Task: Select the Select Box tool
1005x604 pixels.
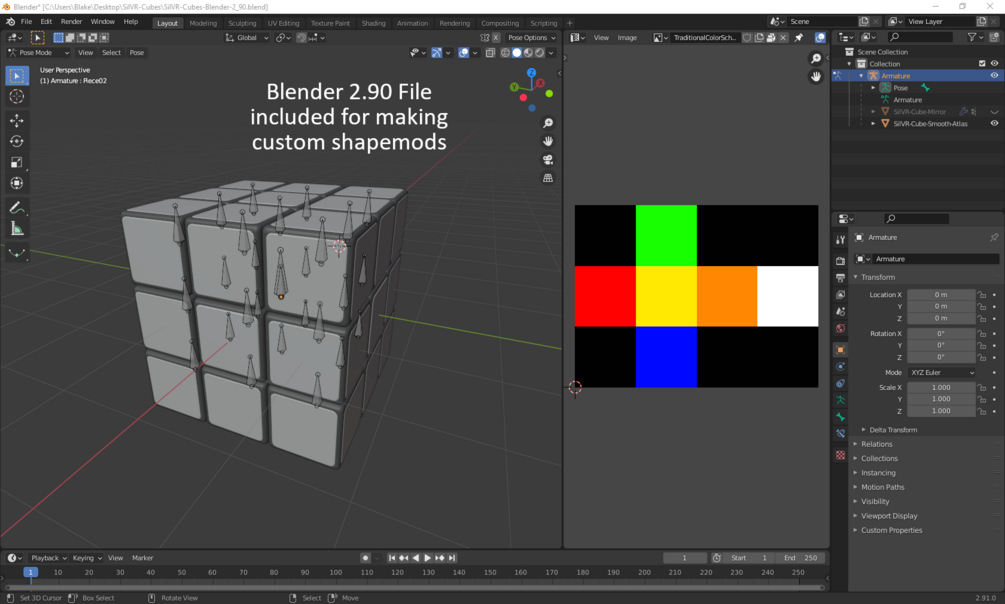Action: click(x=17, y=76)
